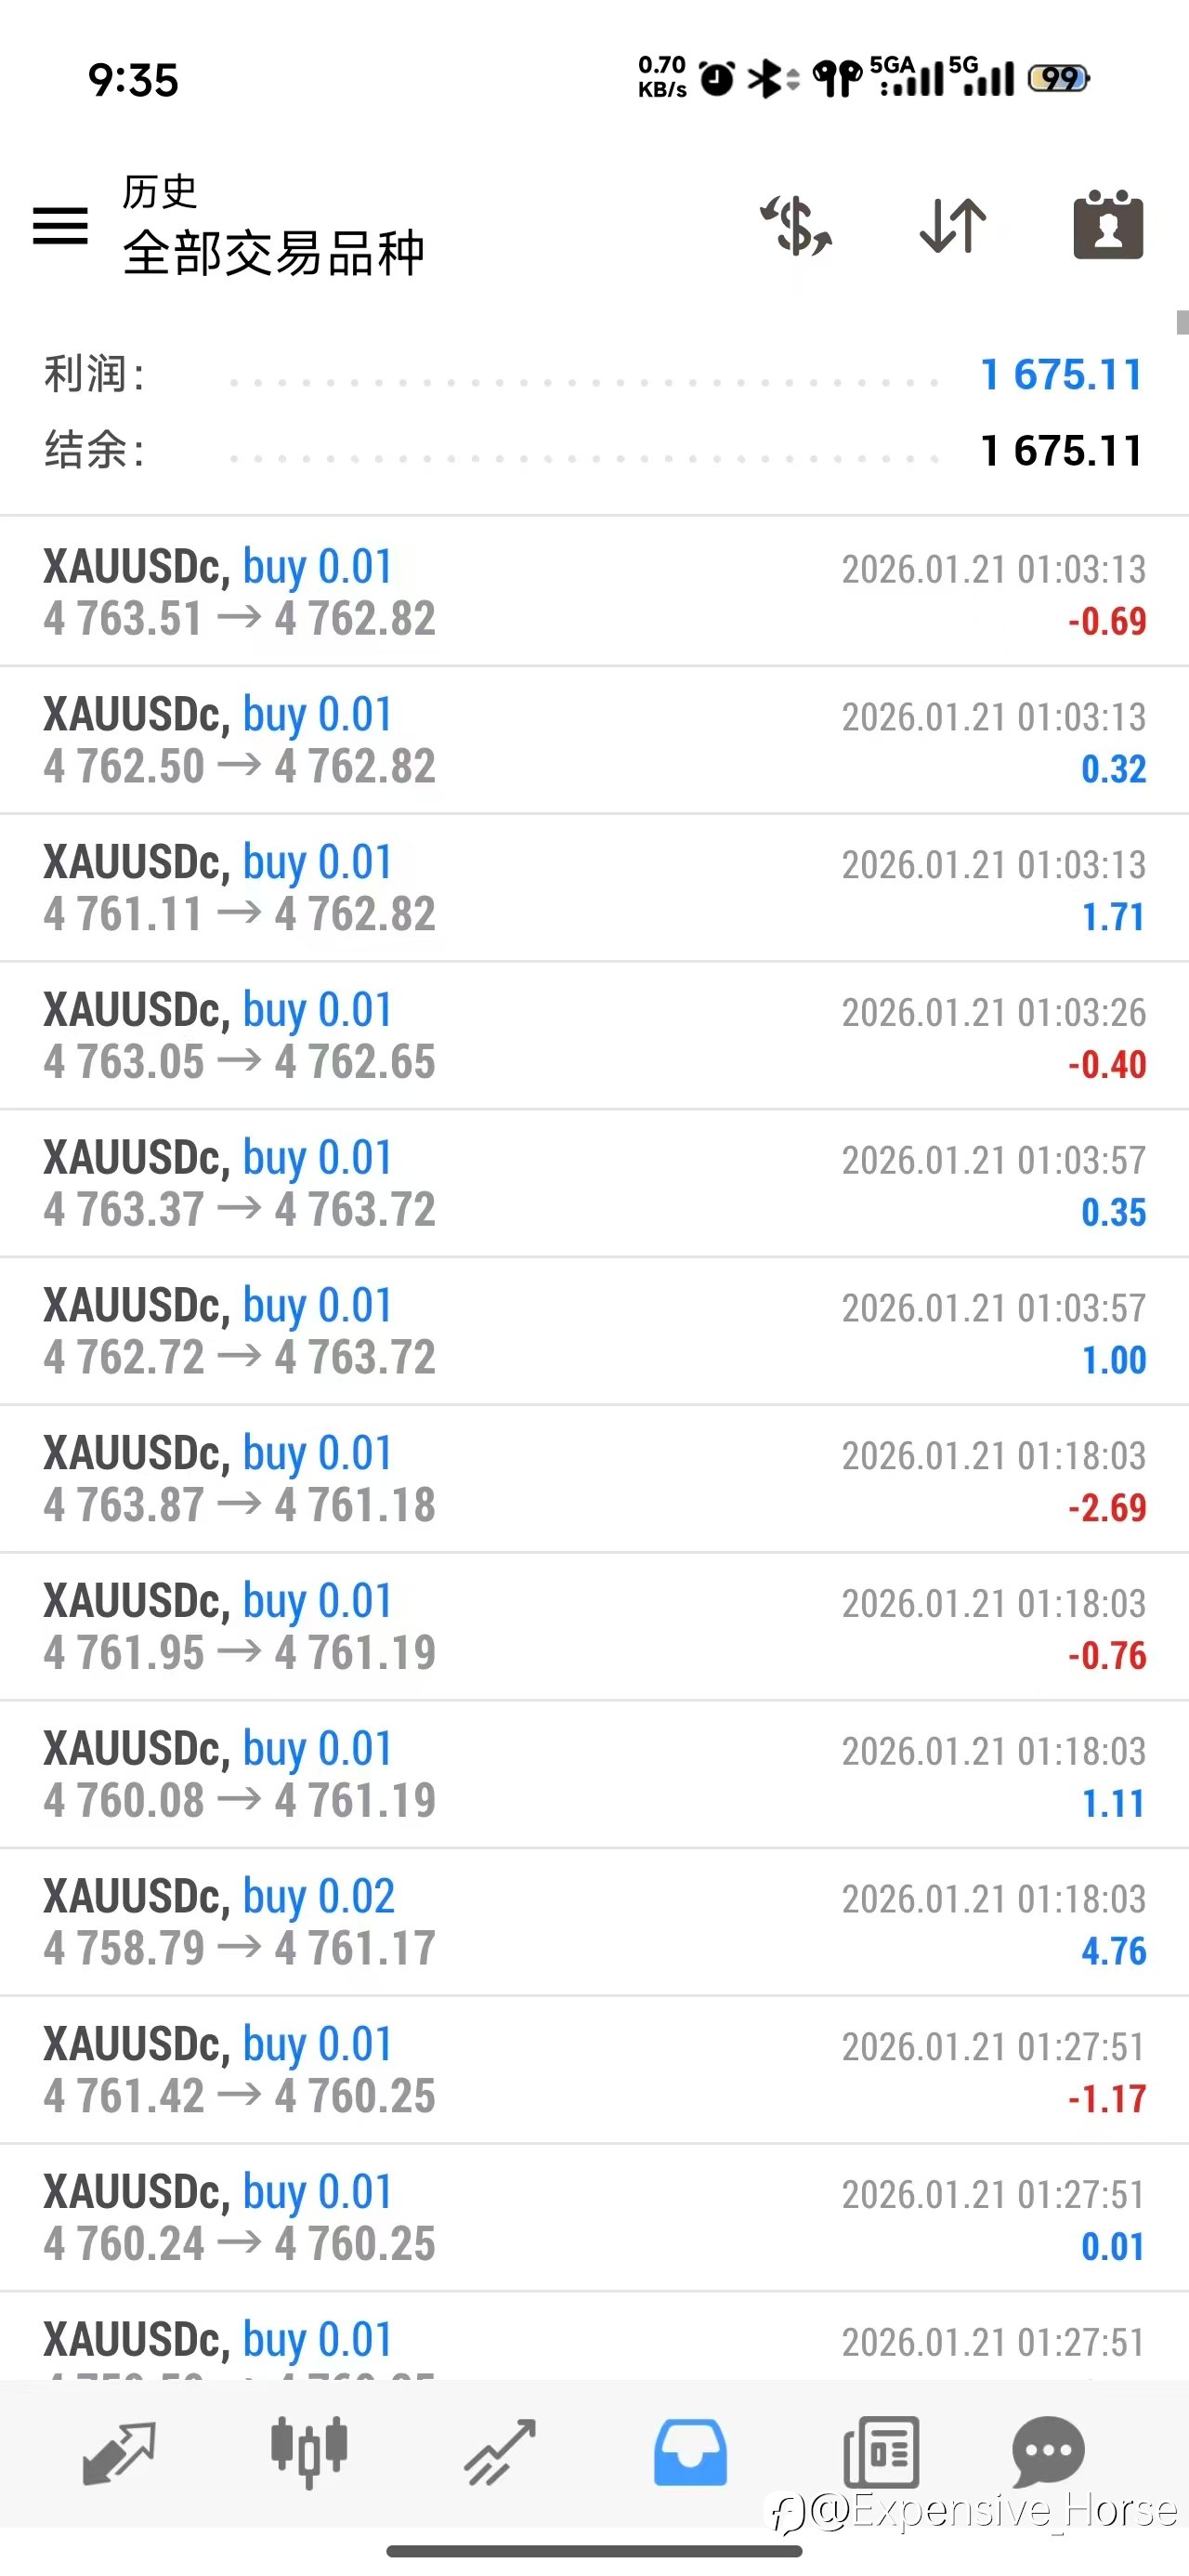
Task: Tap the trade closed at 4 762.65
Action: (594, 1036)
